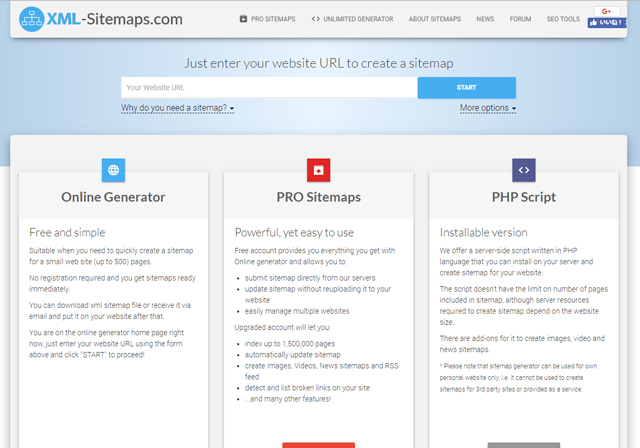The image size is (640, 448).
Task: Click the easily manage multiple websites bullet
Action: click(297, 311)
